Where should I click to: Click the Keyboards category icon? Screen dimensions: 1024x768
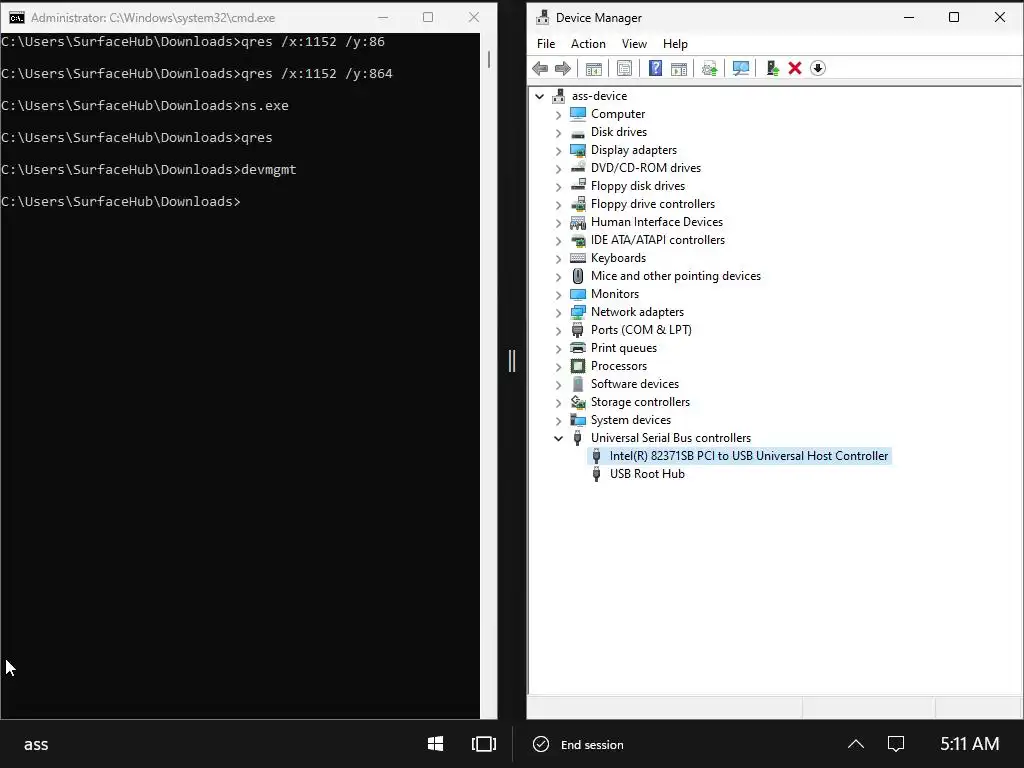pos(578,258)
